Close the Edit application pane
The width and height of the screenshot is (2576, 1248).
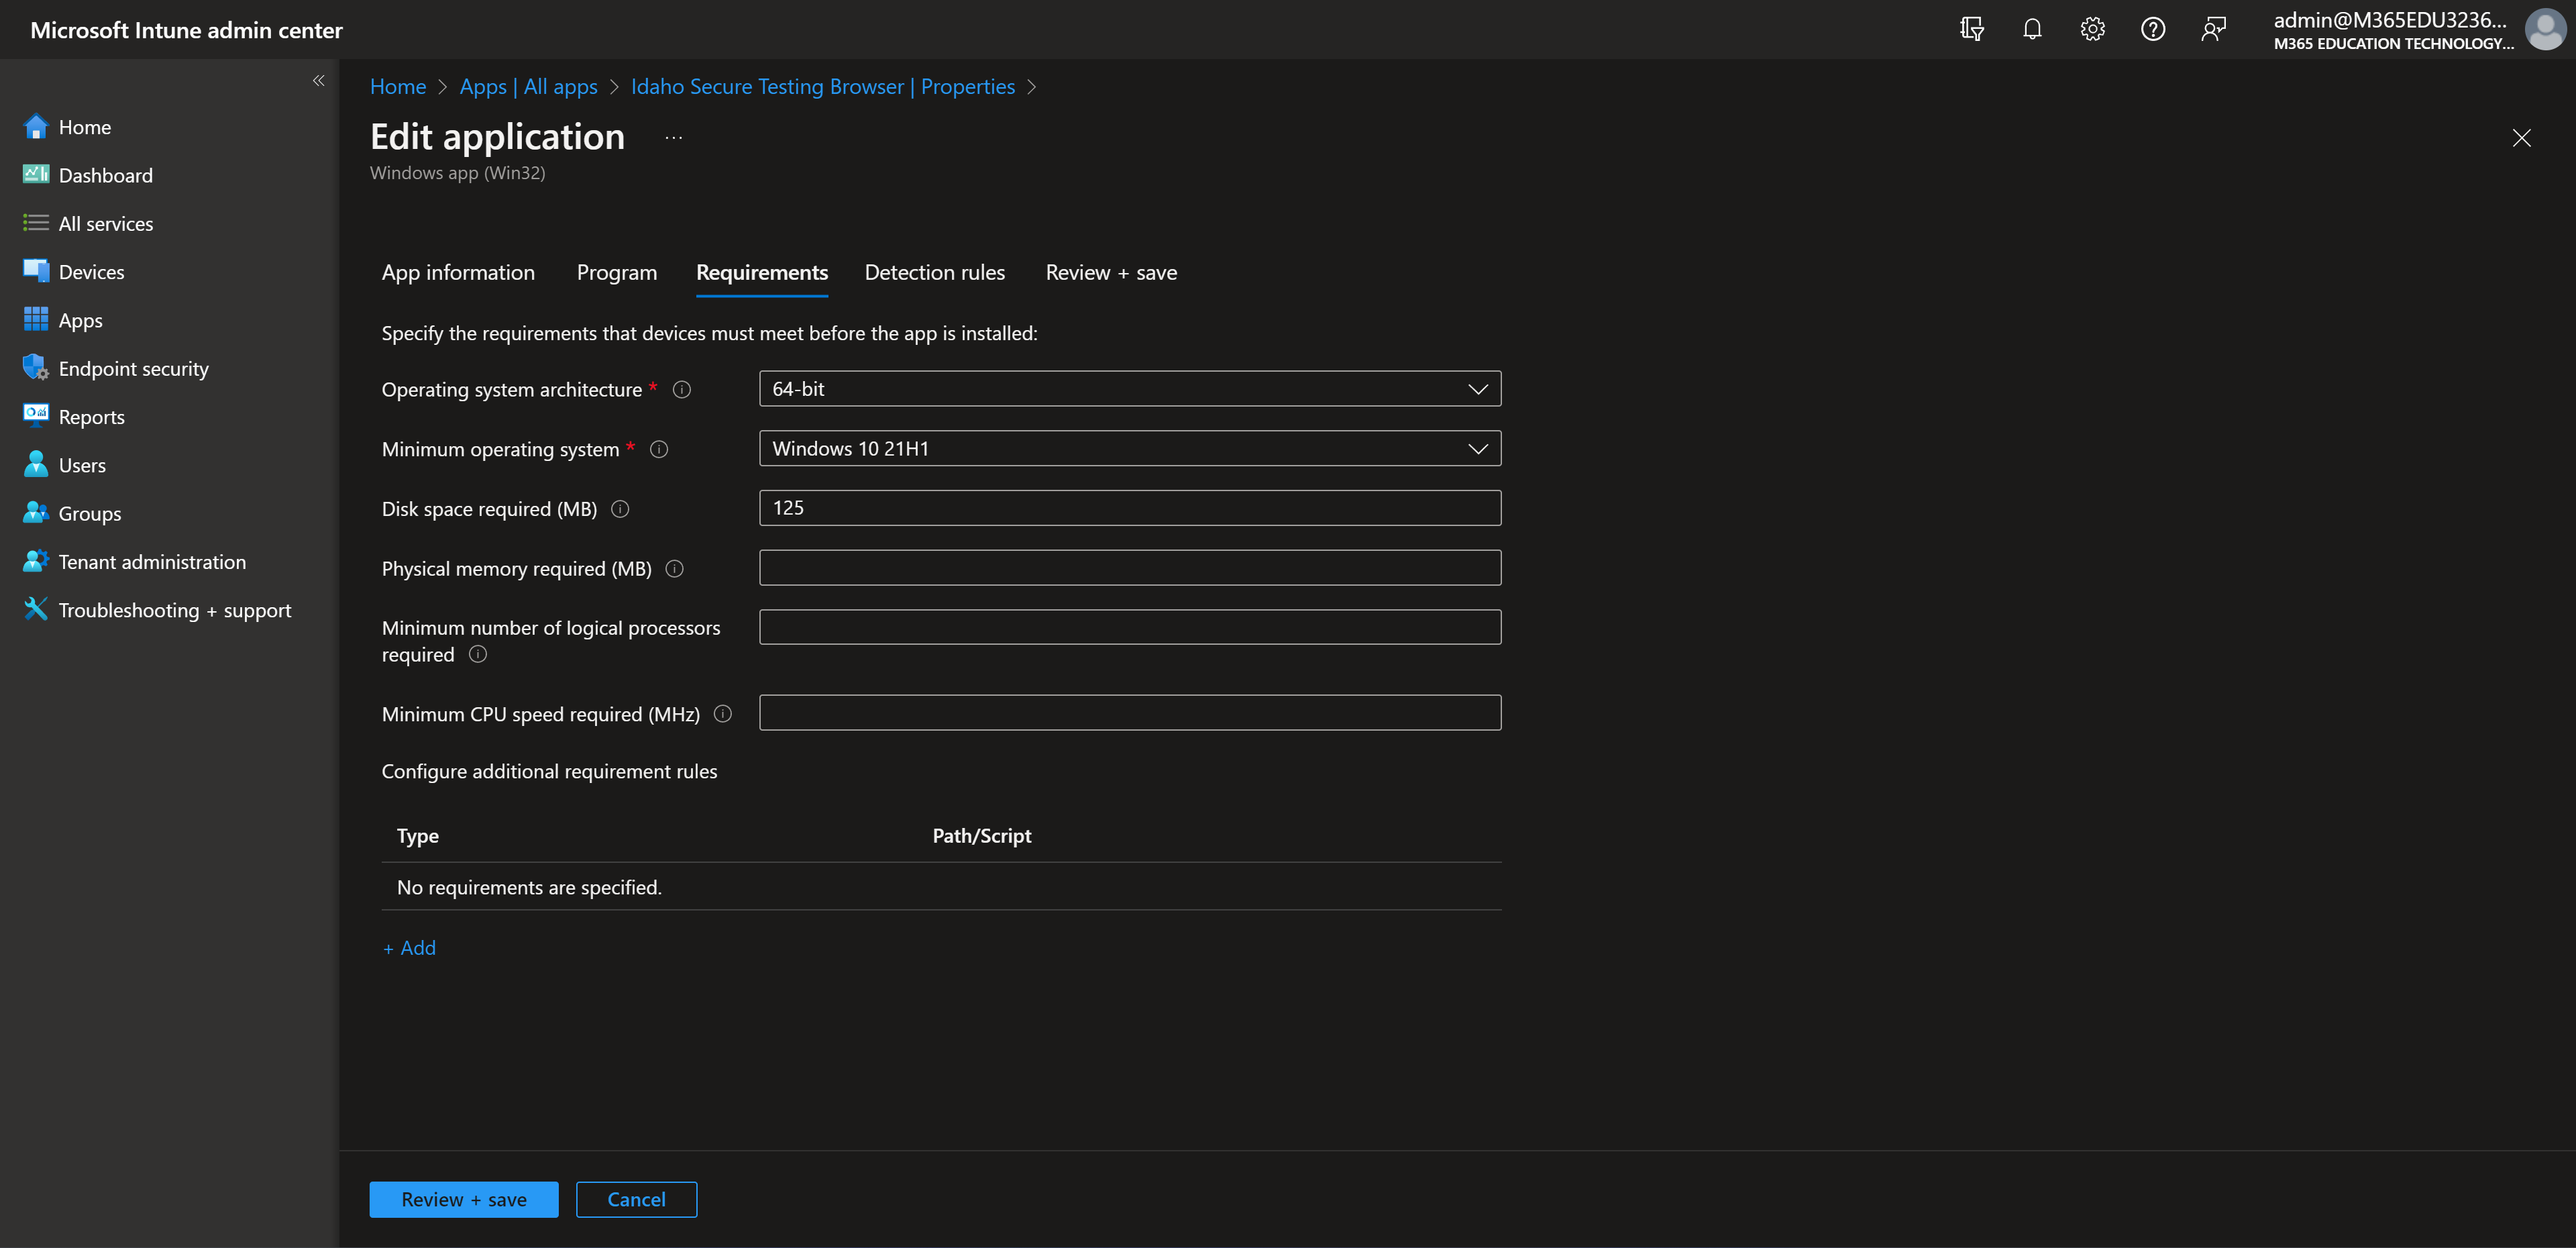[x=2521, y=138]
